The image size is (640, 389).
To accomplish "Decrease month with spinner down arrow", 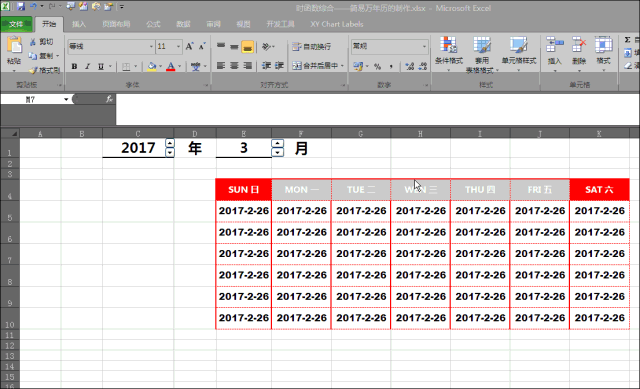I will [278, 153].
